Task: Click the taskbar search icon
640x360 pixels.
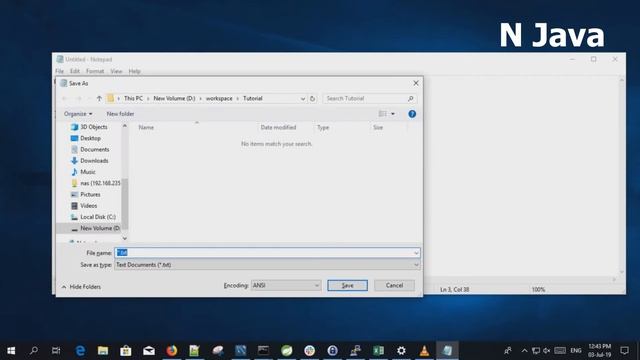Action: (34, 351)
